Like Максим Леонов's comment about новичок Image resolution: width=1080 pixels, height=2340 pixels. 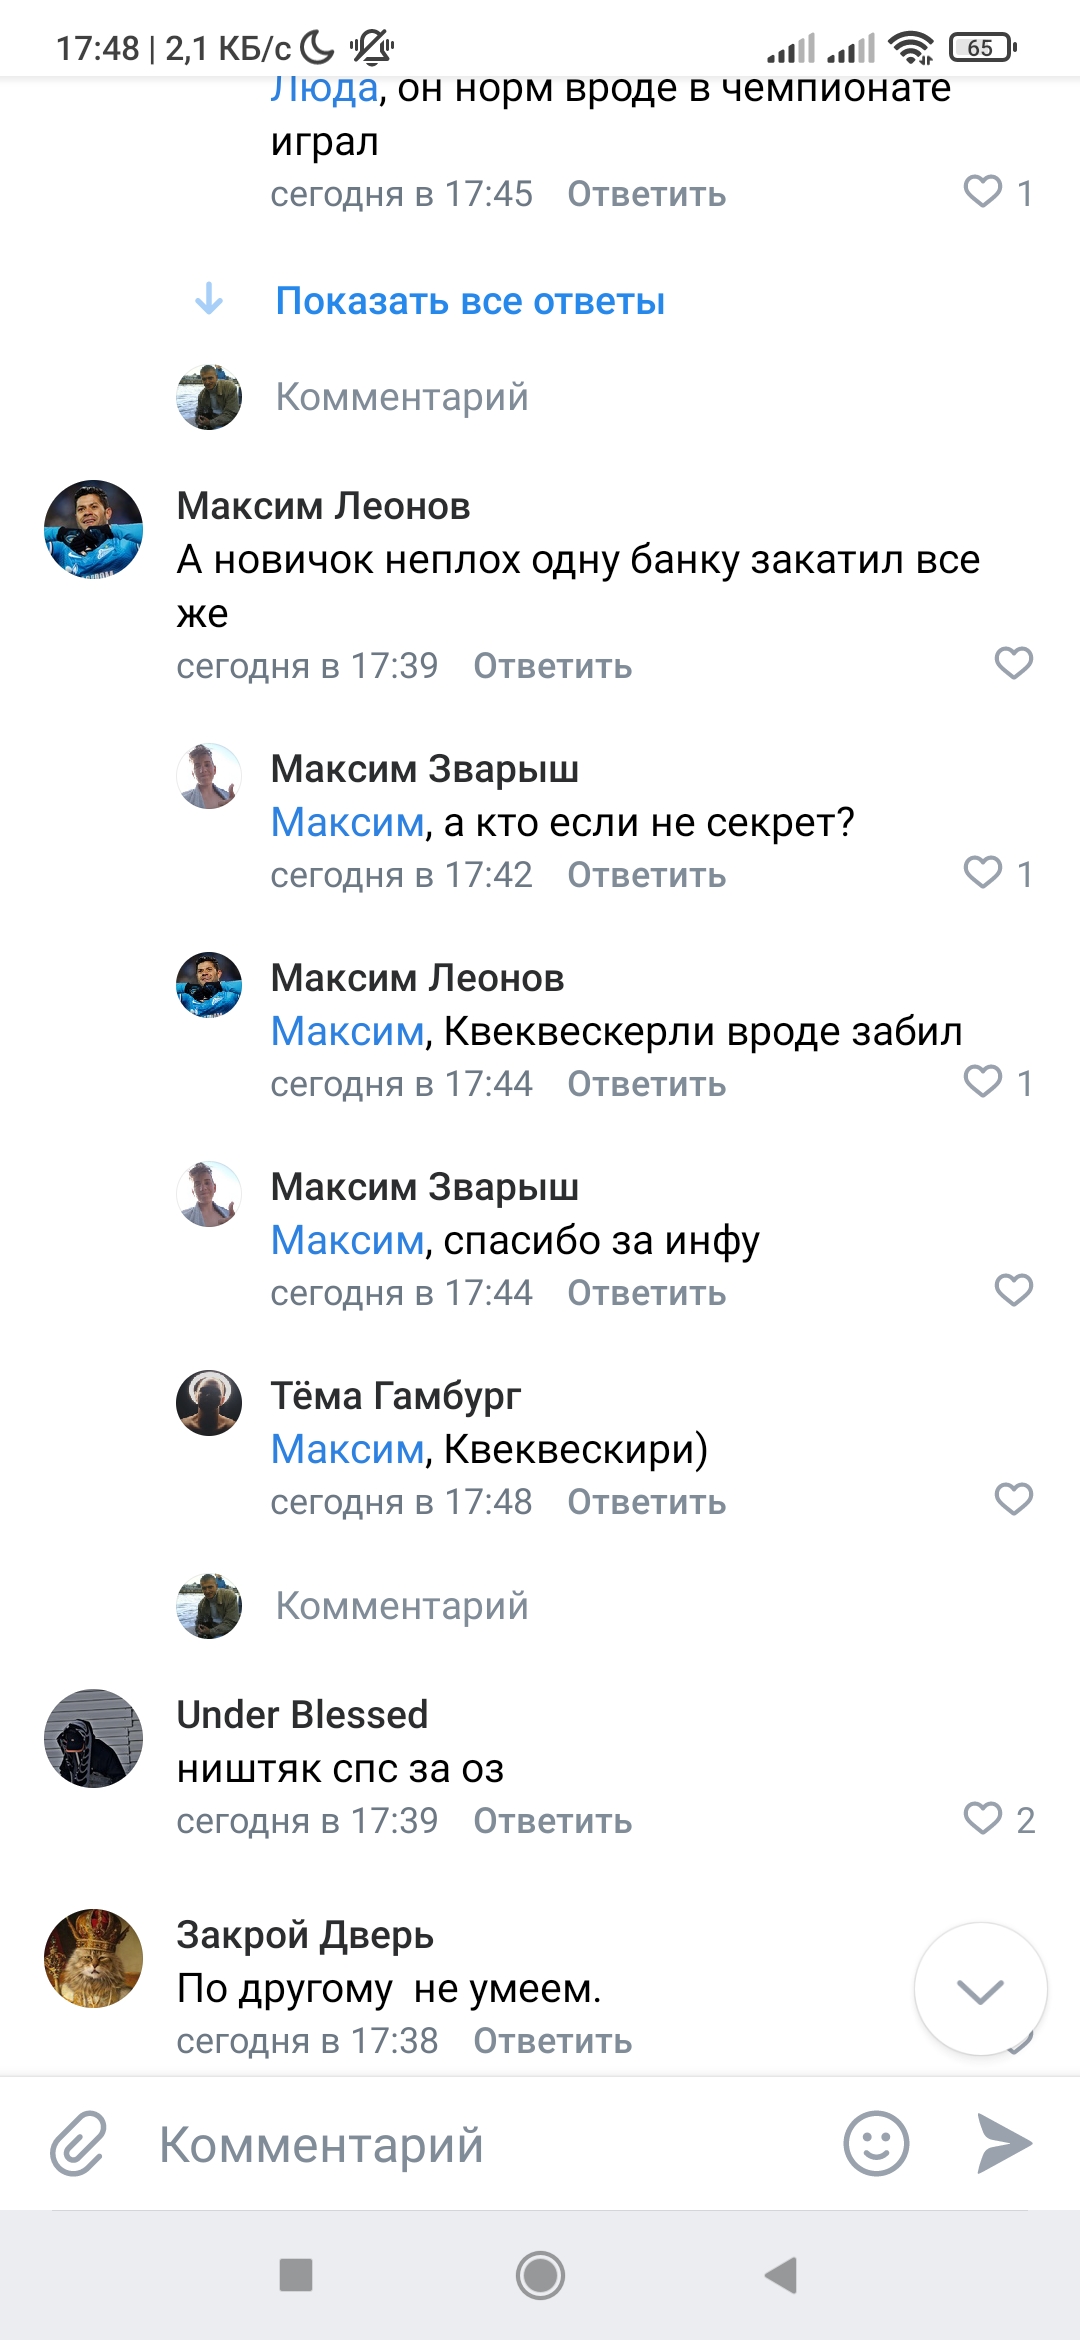coord(1013,663)
